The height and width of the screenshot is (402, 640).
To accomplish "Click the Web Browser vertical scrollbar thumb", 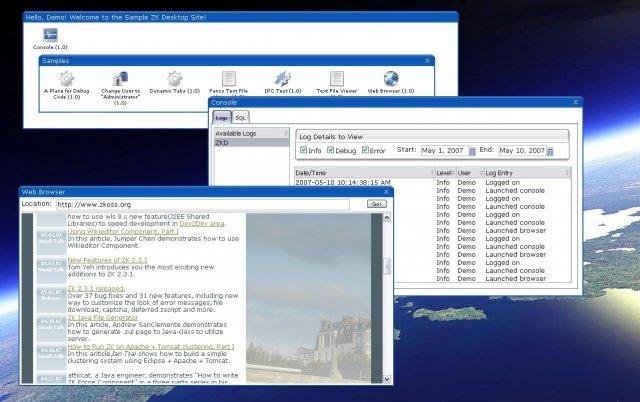I will coord(387,266).
